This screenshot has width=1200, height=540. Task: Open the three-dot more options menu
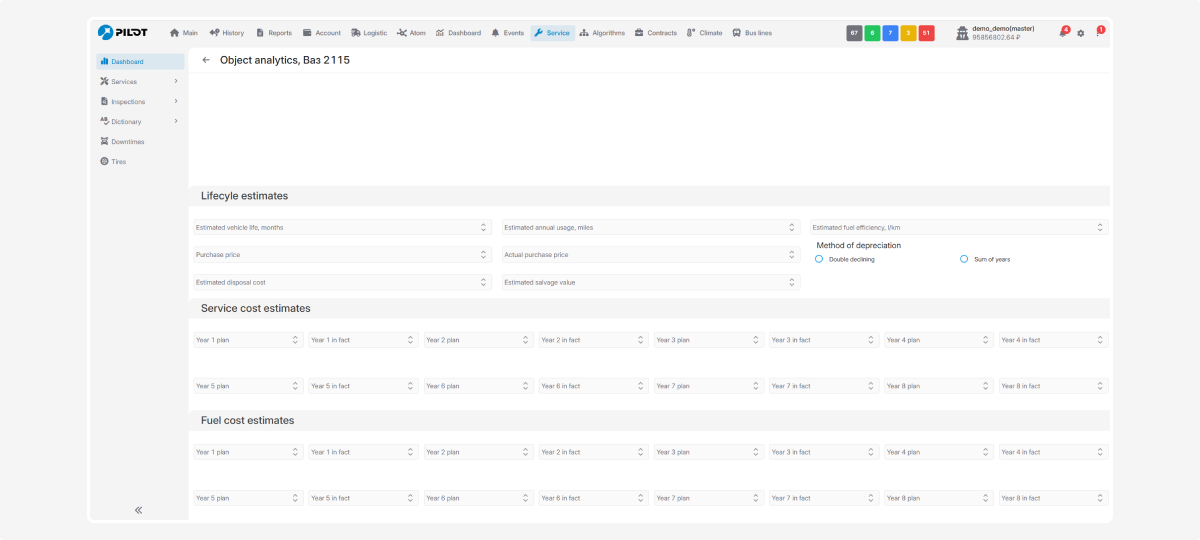[x=1097, y=33]
